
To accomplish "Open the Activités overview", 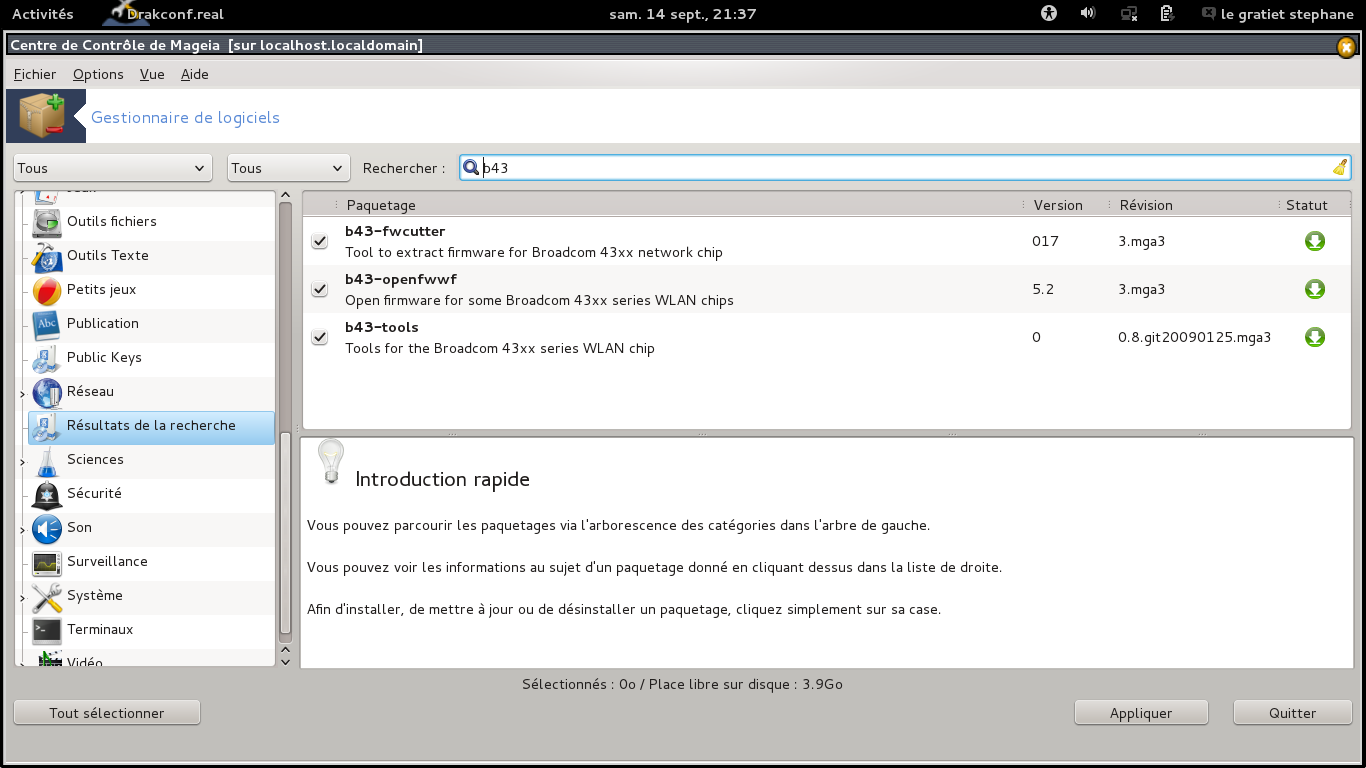I will click(42, 14).
